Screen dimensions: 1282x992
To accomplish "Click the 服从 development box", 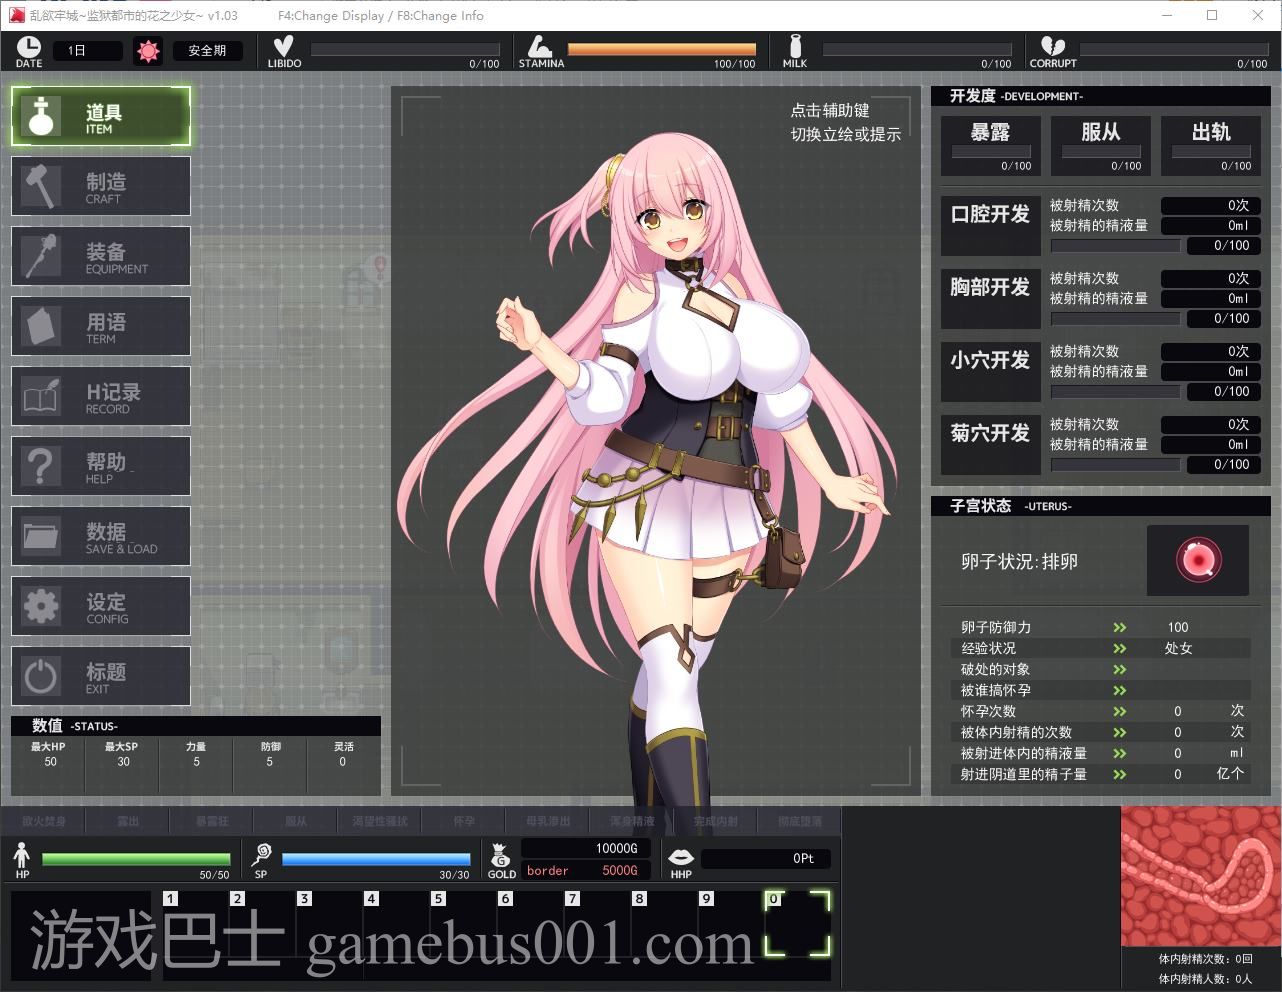I will pyautogui.click(x=1101, y=145).
